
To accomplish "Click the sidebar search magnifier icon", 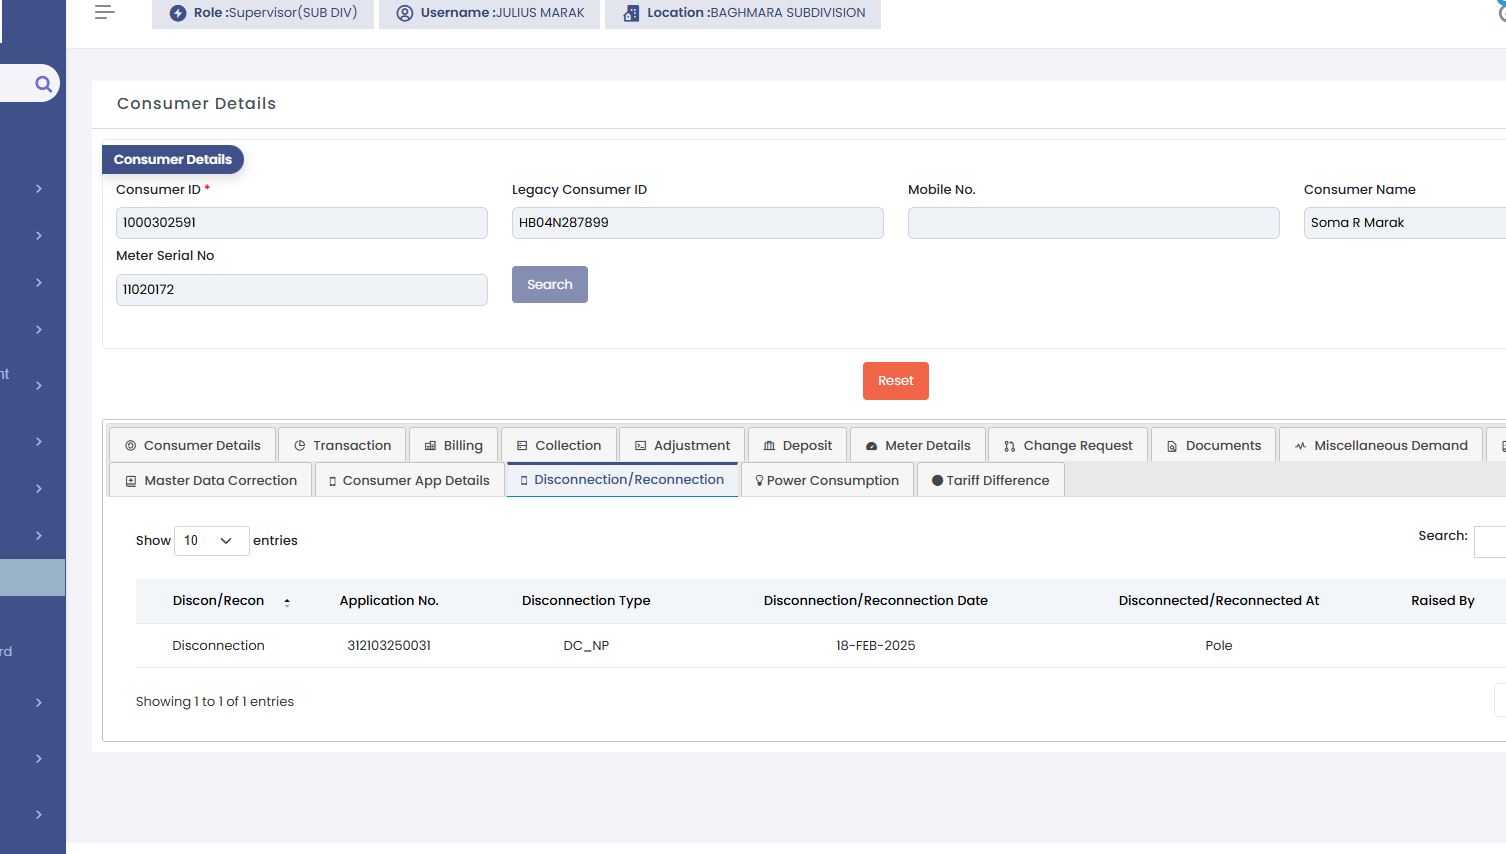I will pyautogui.click(x=43, y=84).
